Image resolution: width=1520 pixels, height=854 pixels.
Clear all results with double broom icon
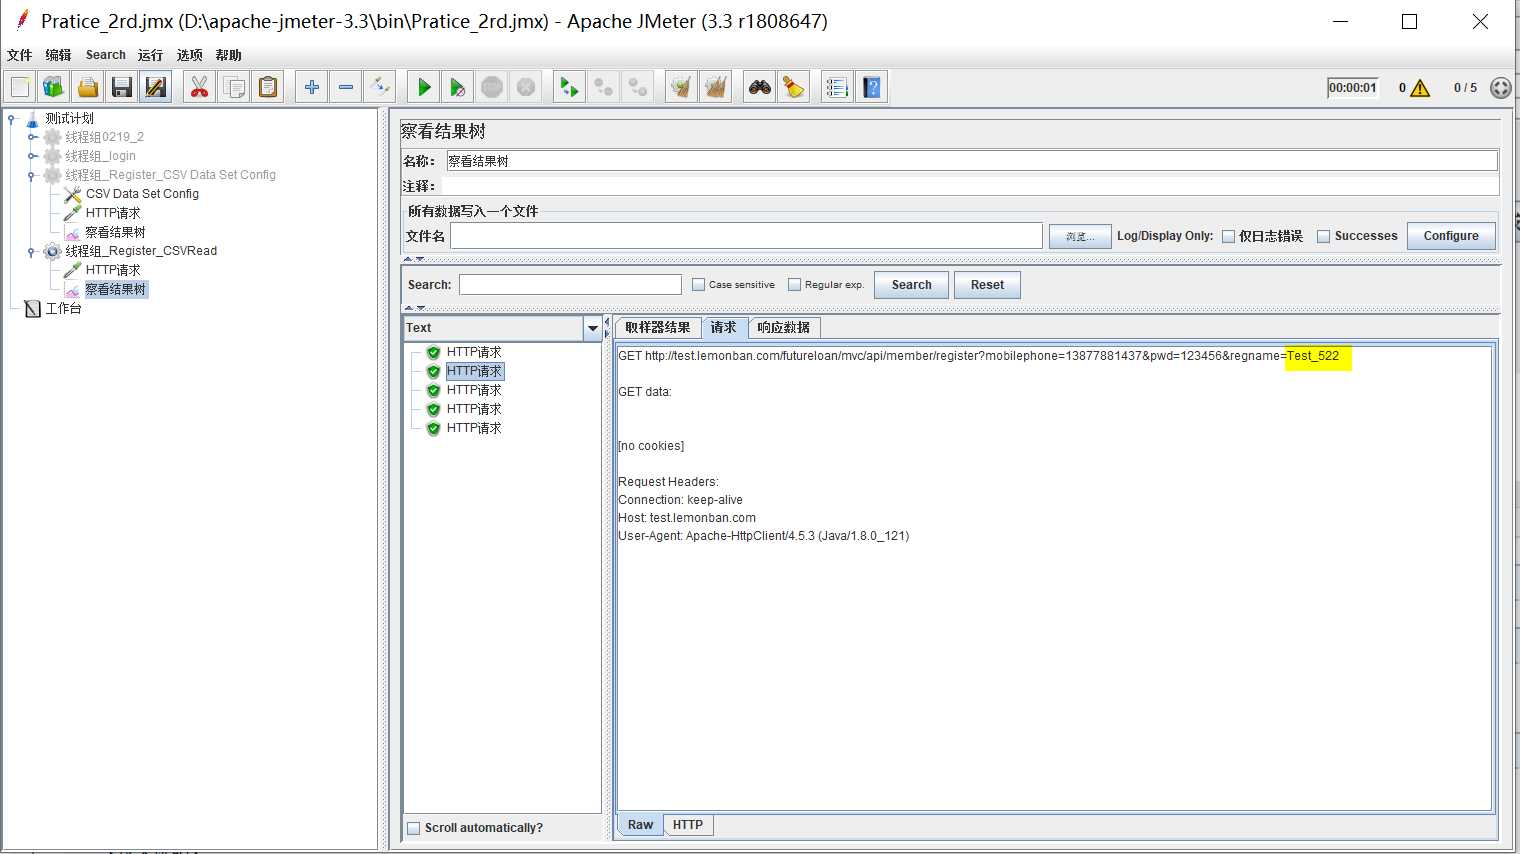tap(716, 87)
